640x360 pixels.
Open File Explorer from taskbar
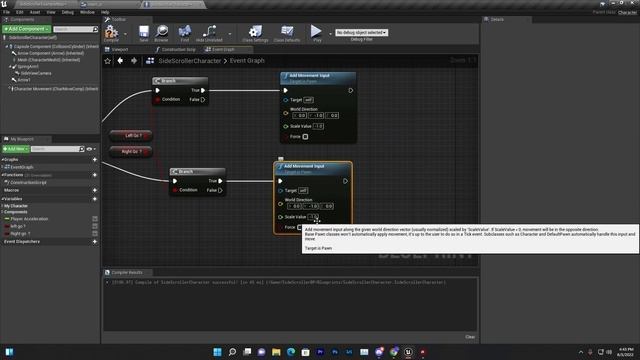276,352
